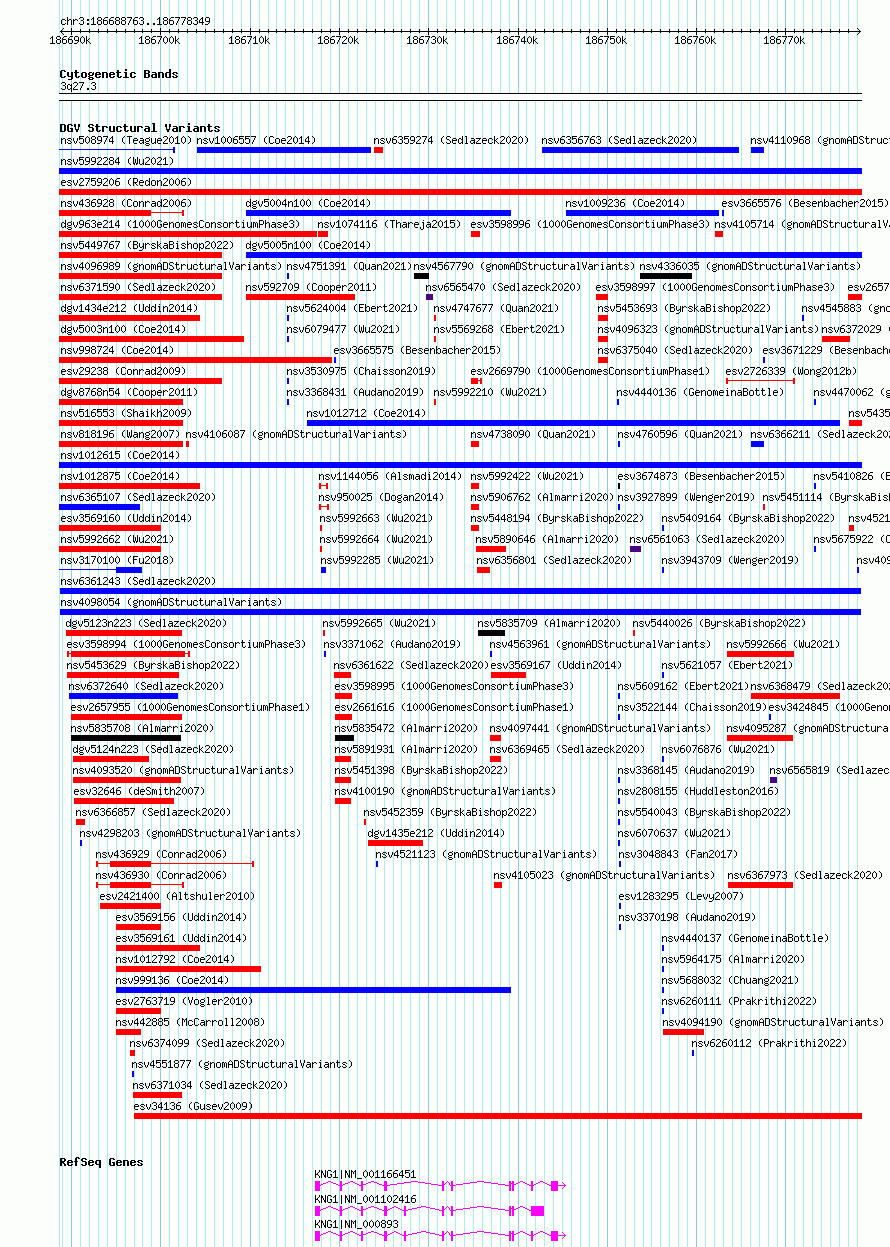
Task: Open the esv2421400 (Altshuler2010) variant
Action: click(177, 896)
